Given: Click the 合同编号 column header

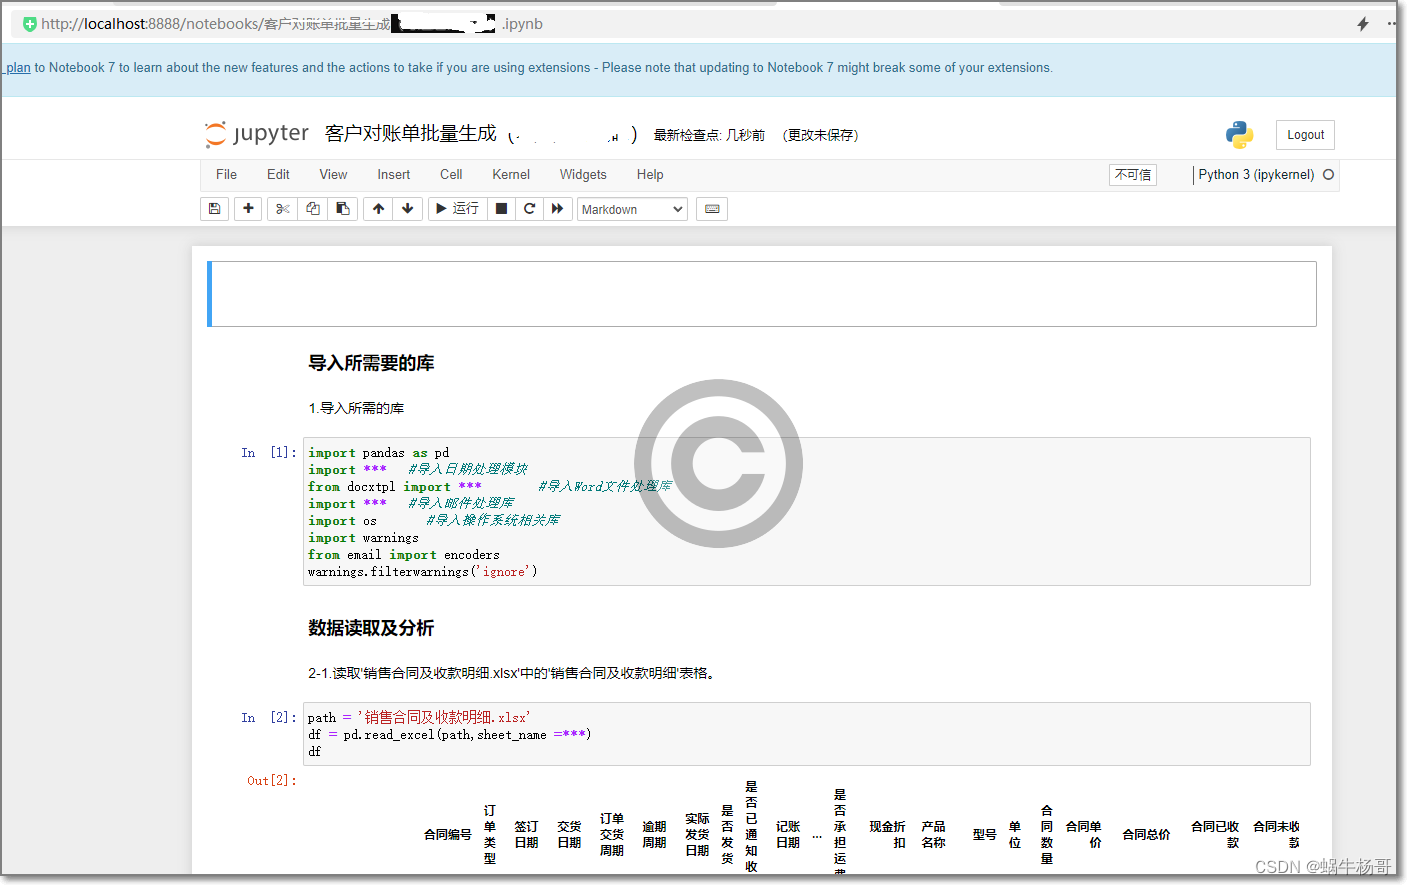Looking at the screenshot, I should [447, 834].
